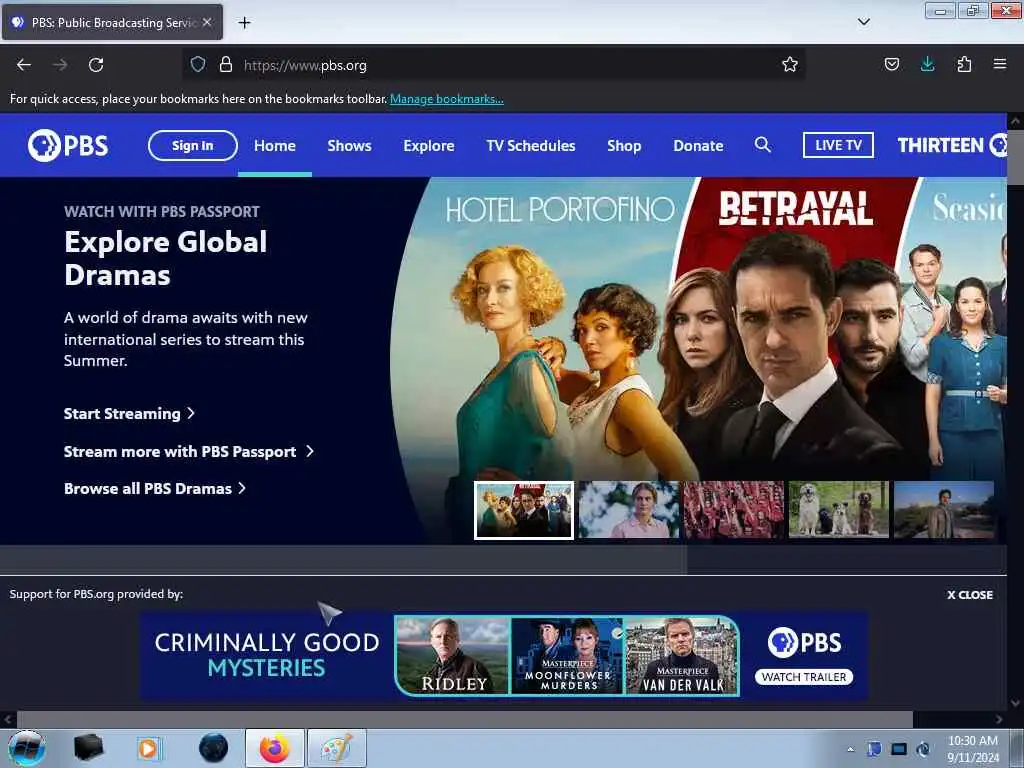The height and width of the screenshot is (768, 1024).
Task: Go forward with the browser forward arrow
Action: [x=60, y=65]
